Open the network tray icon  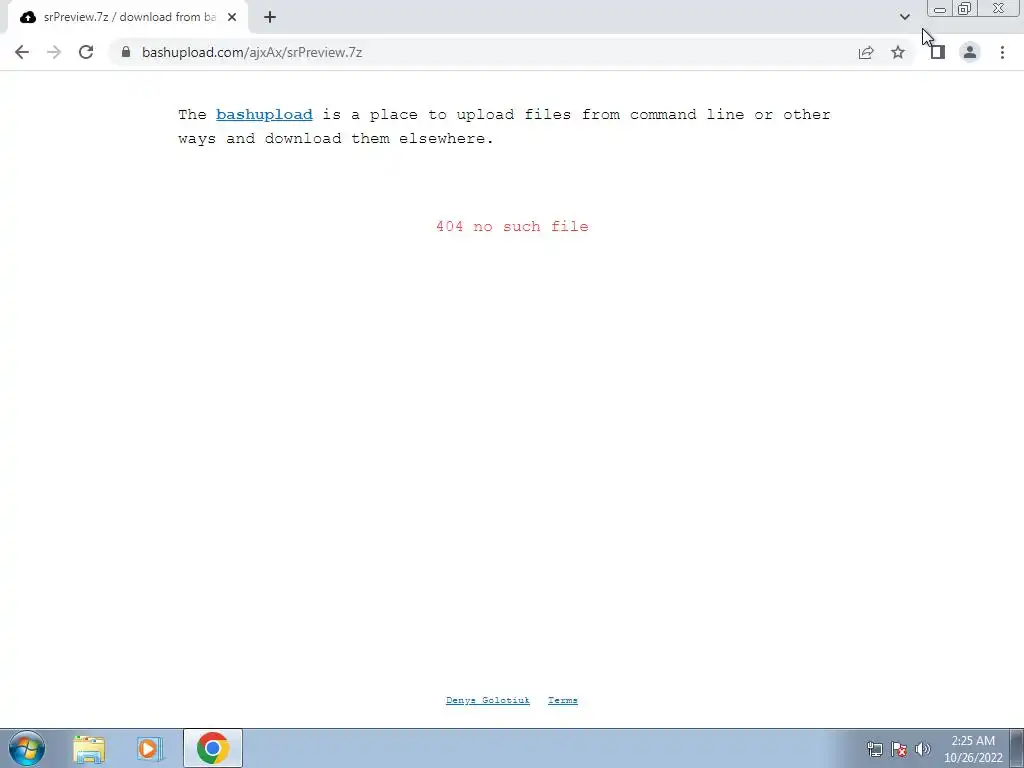tap(874, 749)
